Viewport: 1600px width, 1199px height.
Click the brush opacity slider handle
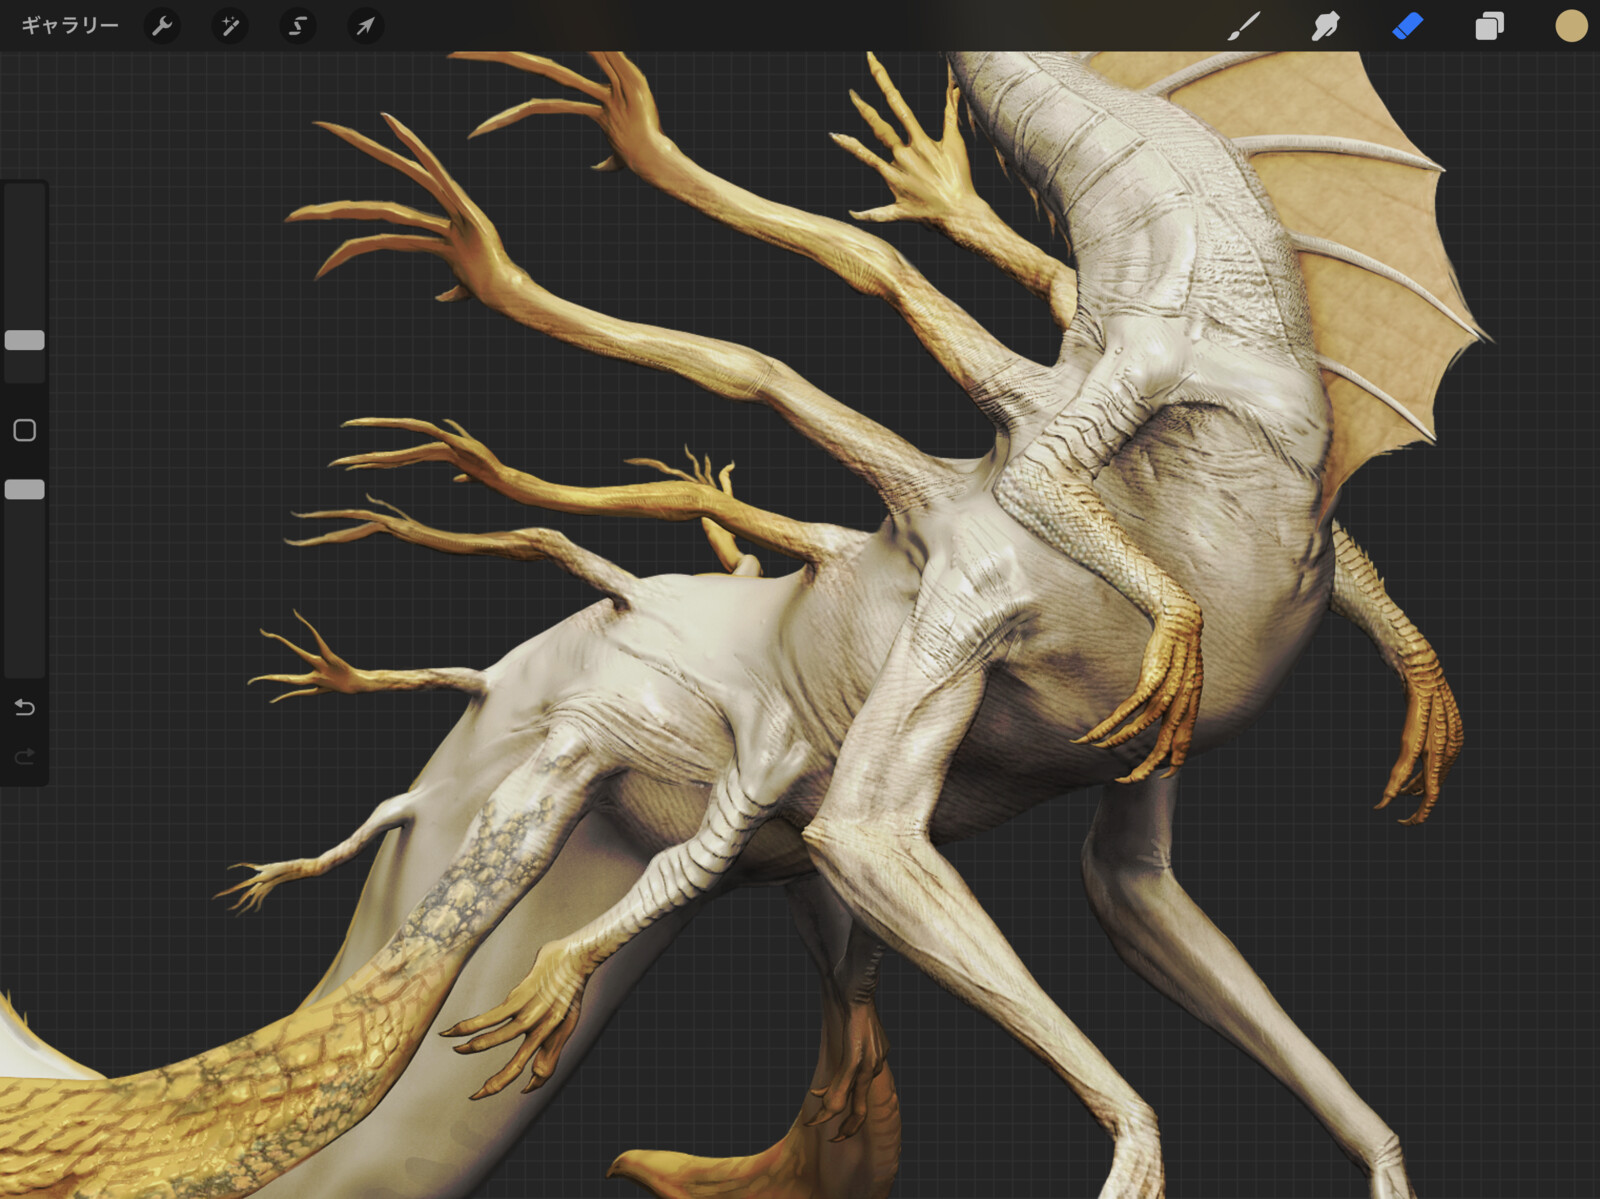point(25,489)
